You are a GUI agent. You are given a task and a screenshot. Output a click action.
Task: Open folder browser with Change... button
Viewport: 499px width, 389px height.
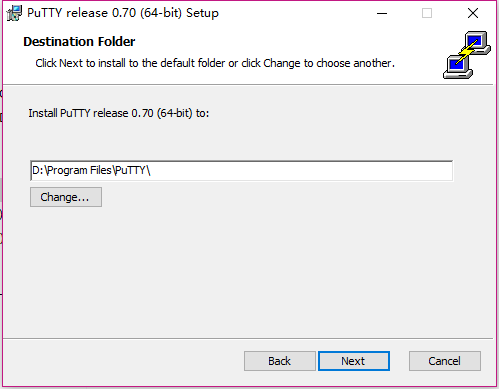point(66,197)
